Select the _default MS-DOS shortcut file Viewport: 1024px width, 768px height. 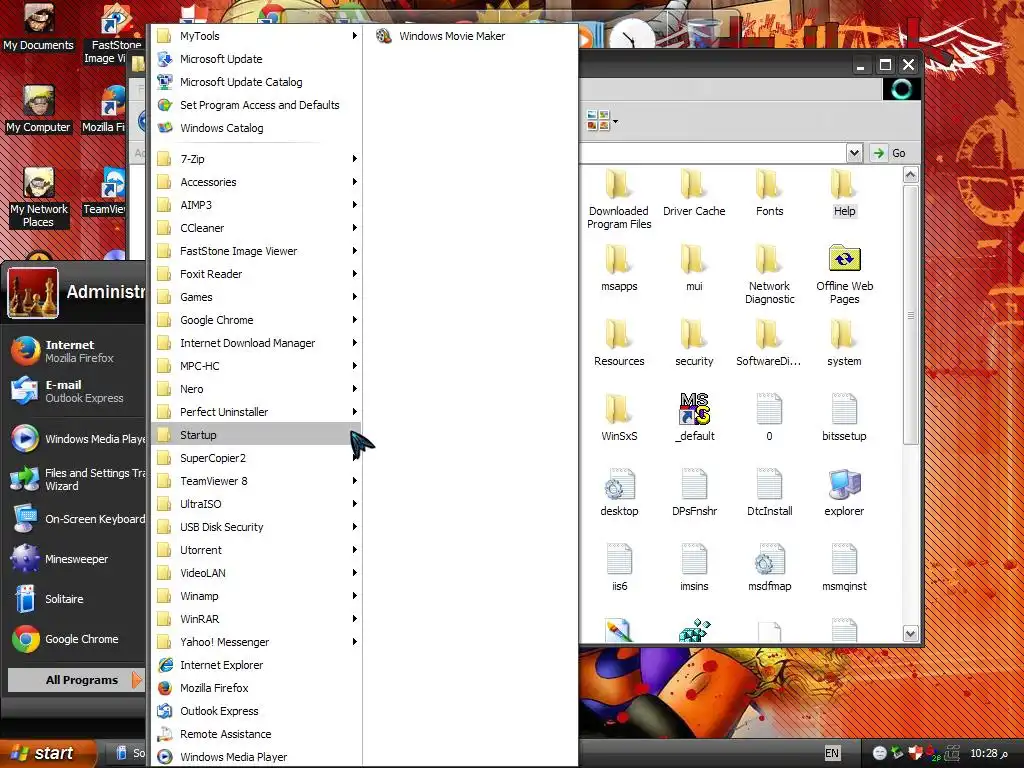(694, 417)
